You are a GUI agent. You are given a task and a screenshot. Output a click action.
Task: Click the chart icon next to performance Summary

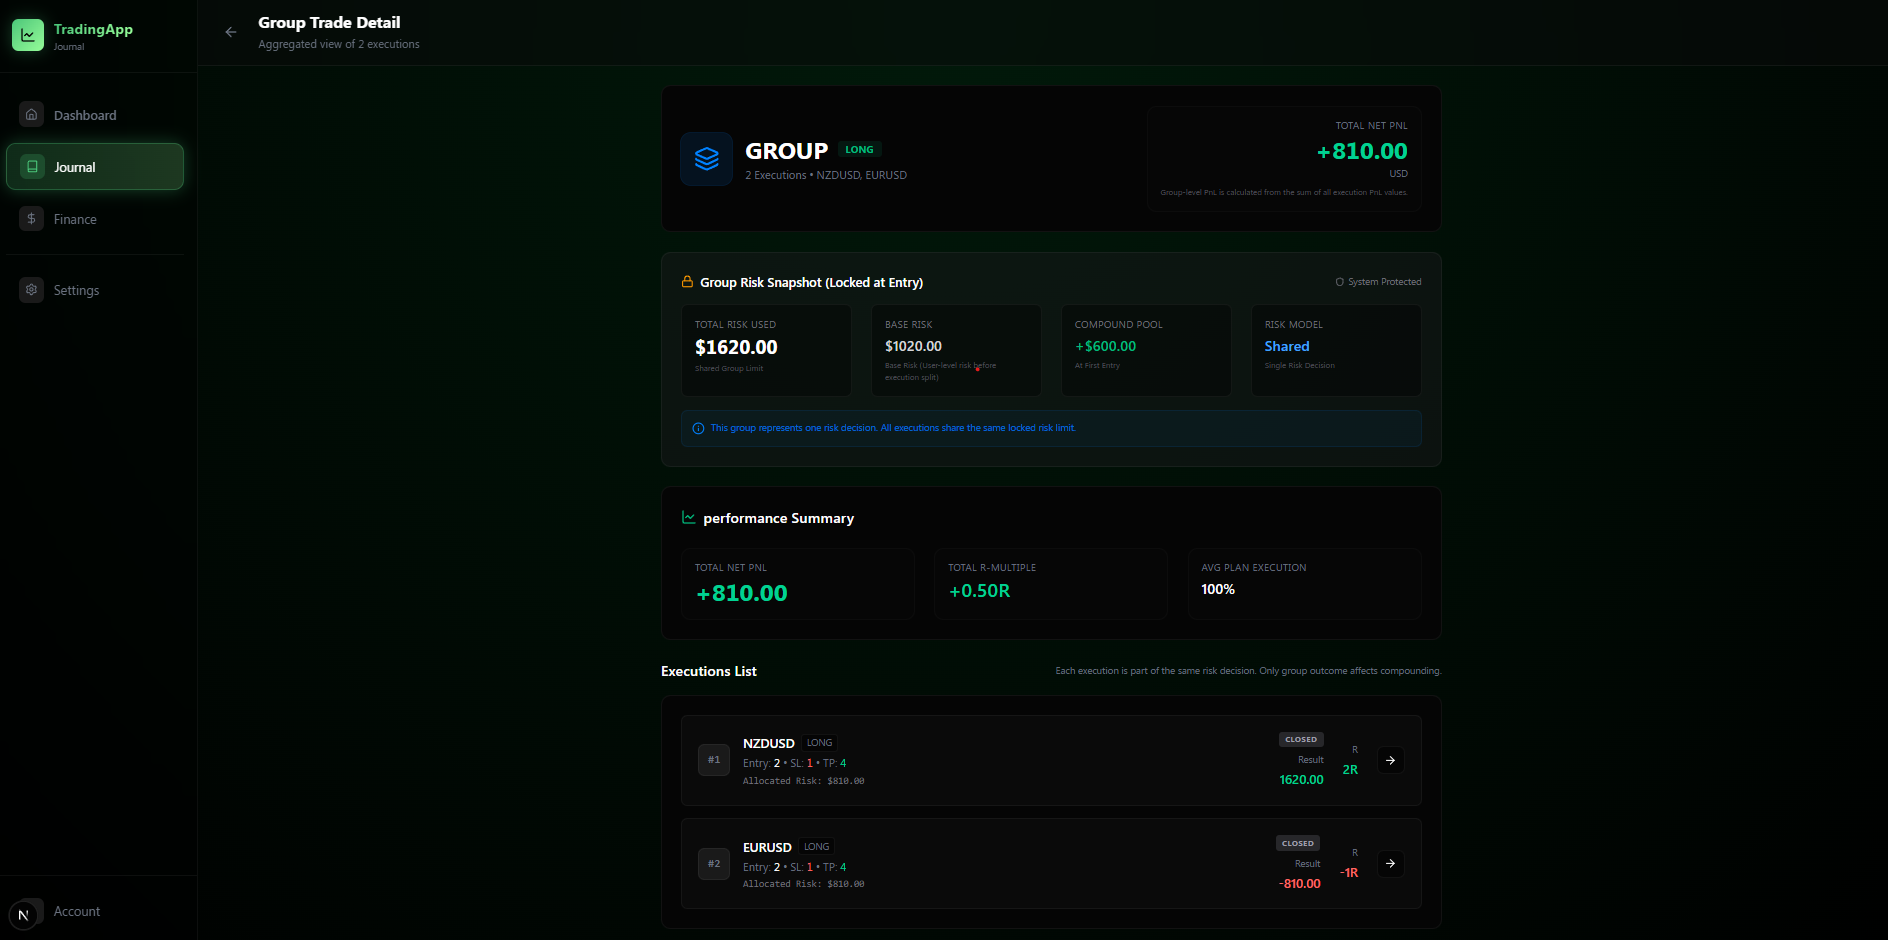pos(687,517)
